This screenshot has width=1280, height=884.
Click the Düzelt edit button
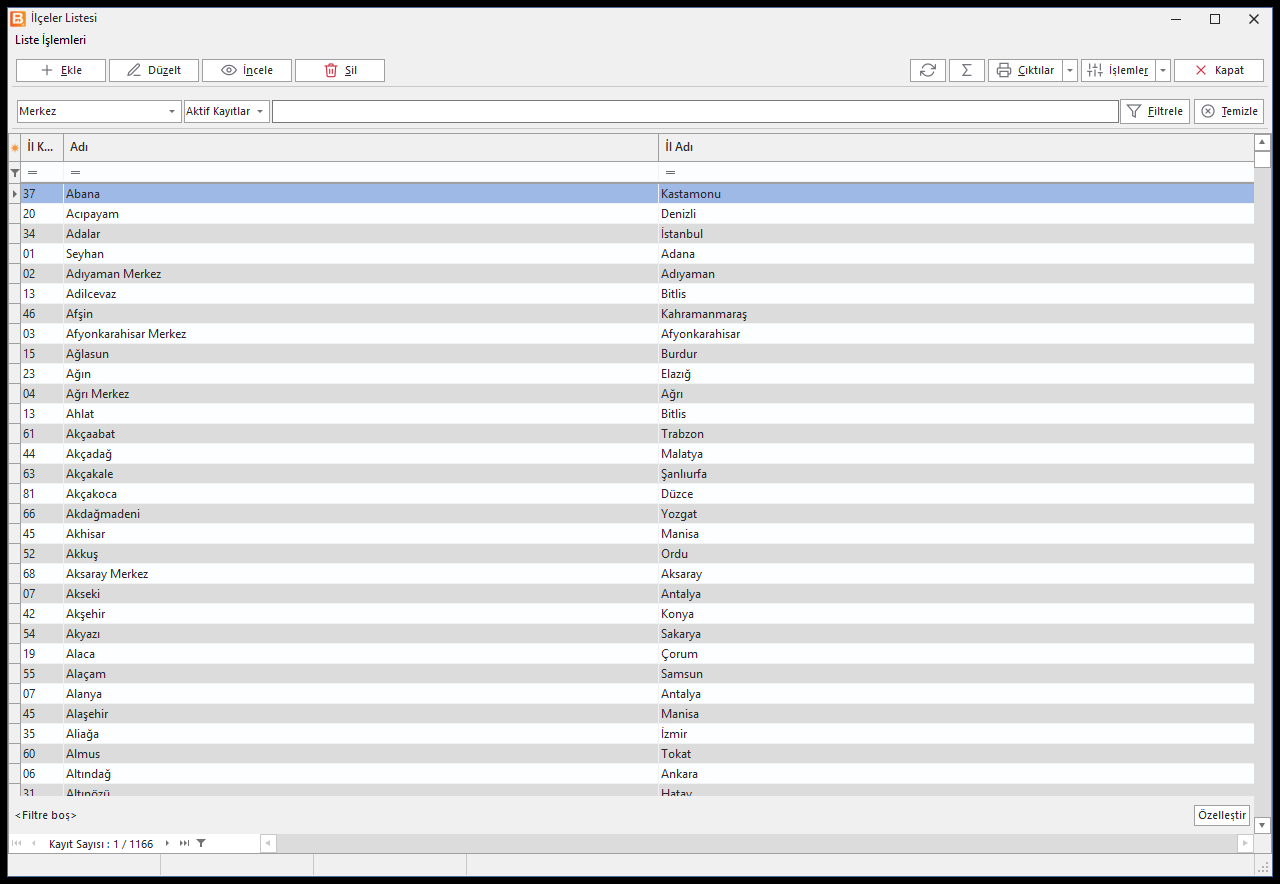pos(154,70)
